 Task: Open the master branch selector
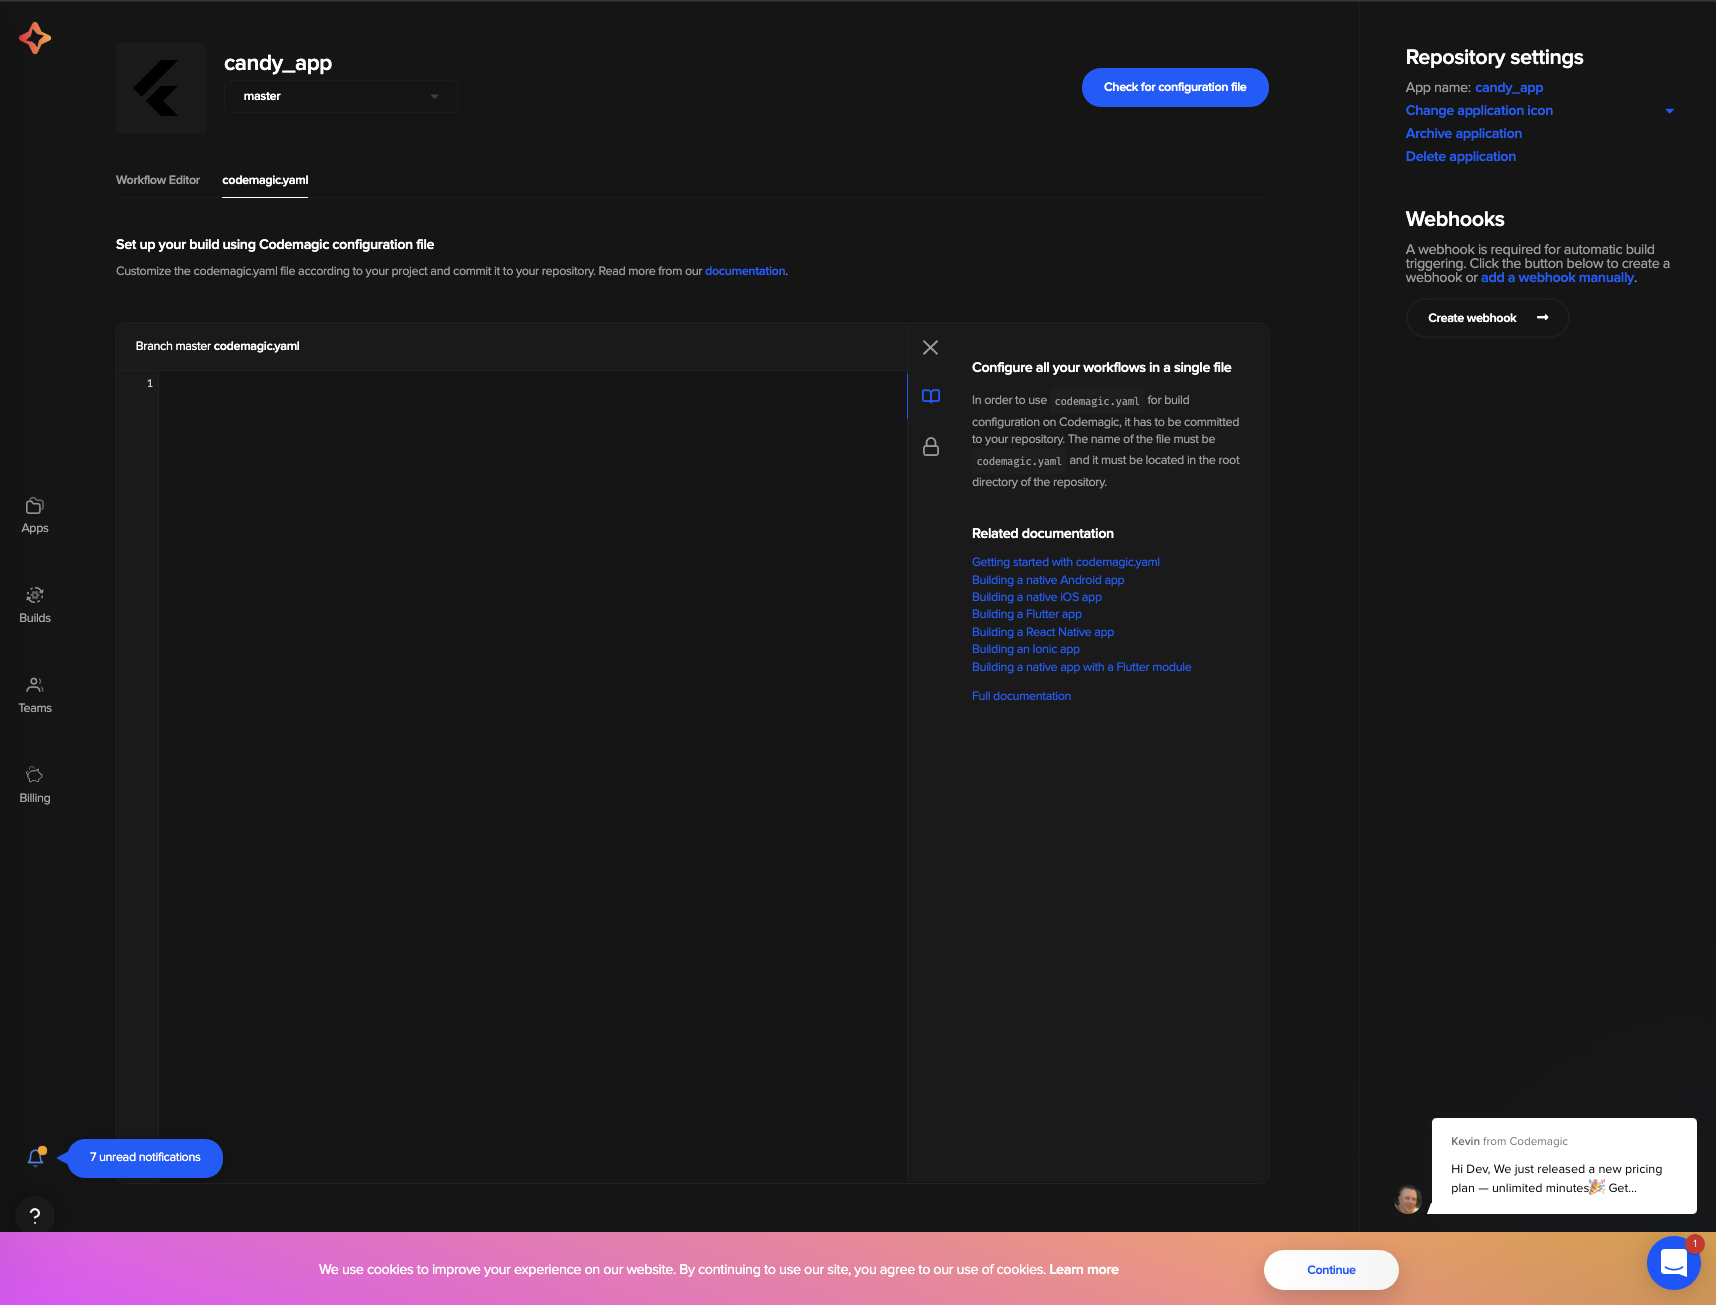(x=340, y=96)
